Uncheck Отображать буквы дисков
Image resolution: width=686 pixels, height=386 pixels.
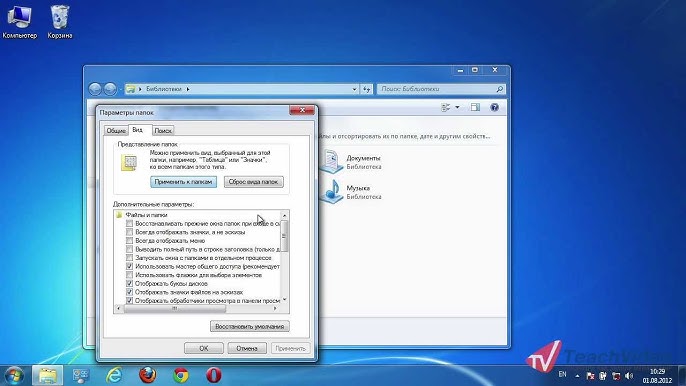[130, 284]
